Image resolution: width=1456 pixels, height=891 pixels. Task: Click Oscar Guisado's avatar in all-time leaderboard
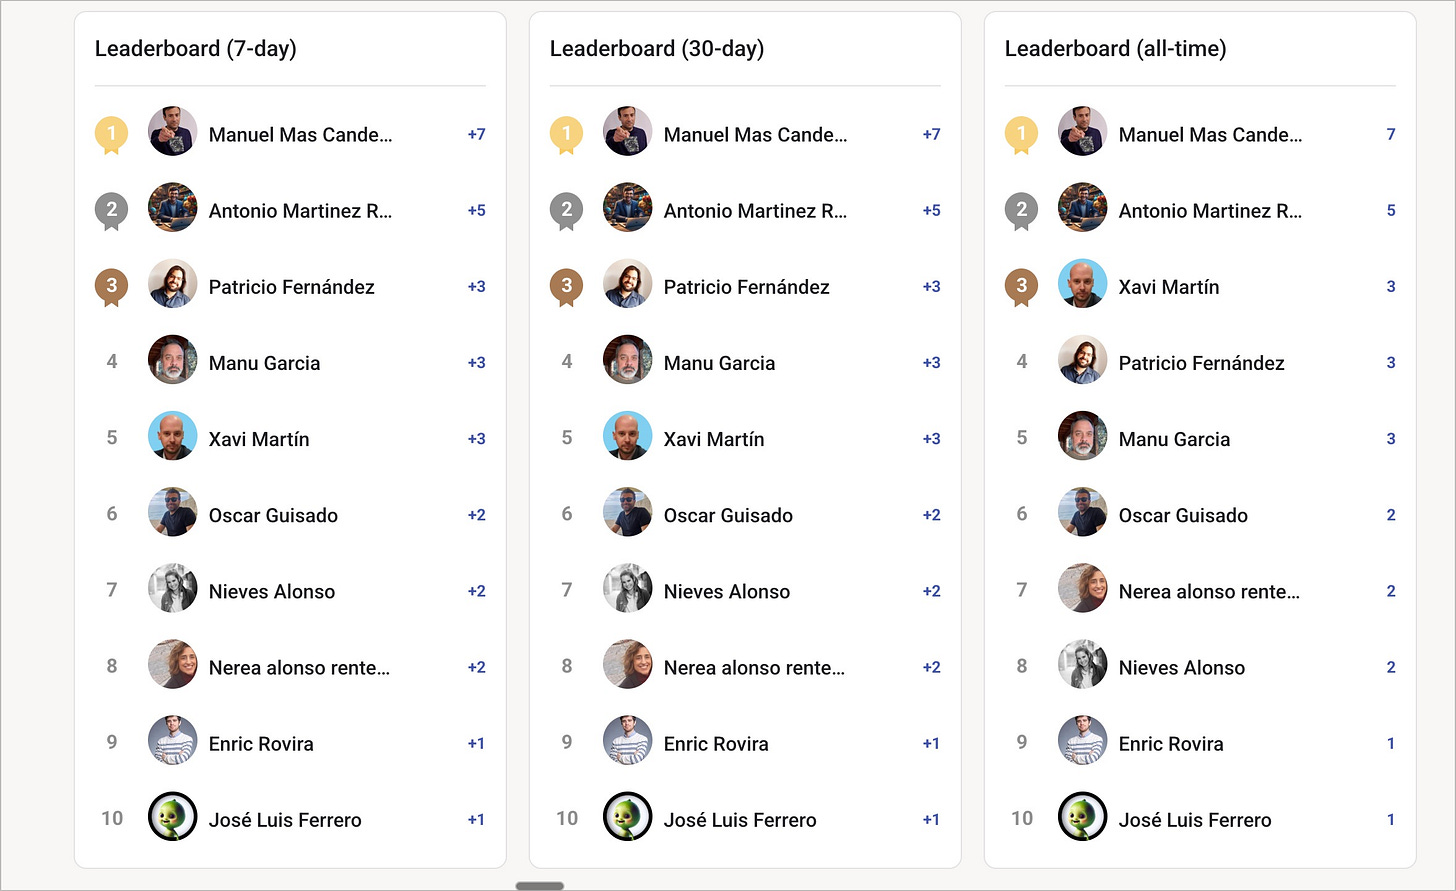pos(1082,514)
